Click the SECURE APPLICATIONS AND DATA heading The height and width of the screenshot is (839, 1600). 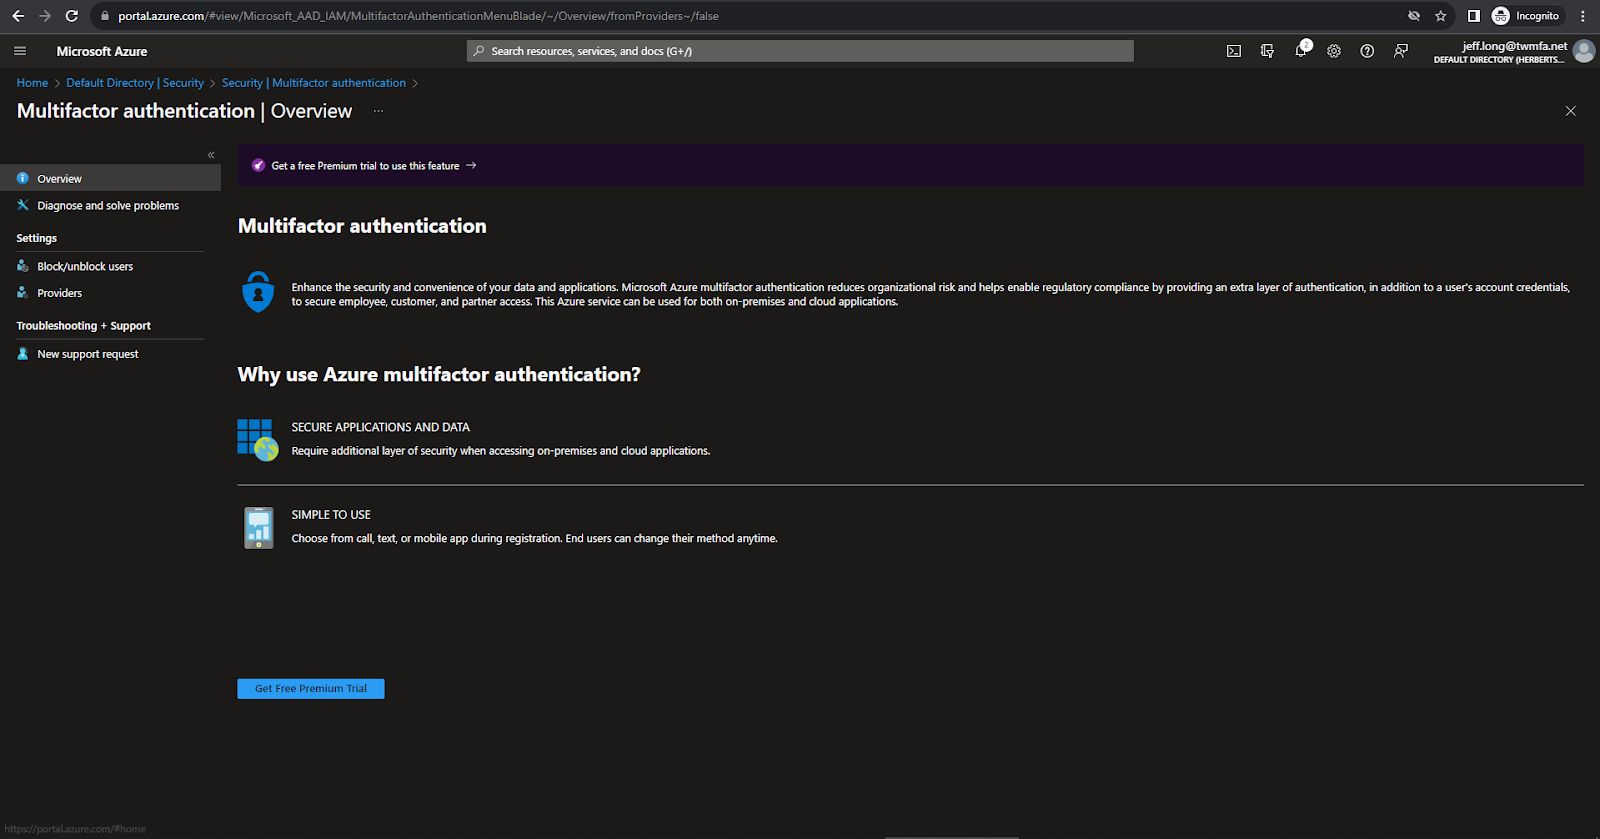pos(380,427)
